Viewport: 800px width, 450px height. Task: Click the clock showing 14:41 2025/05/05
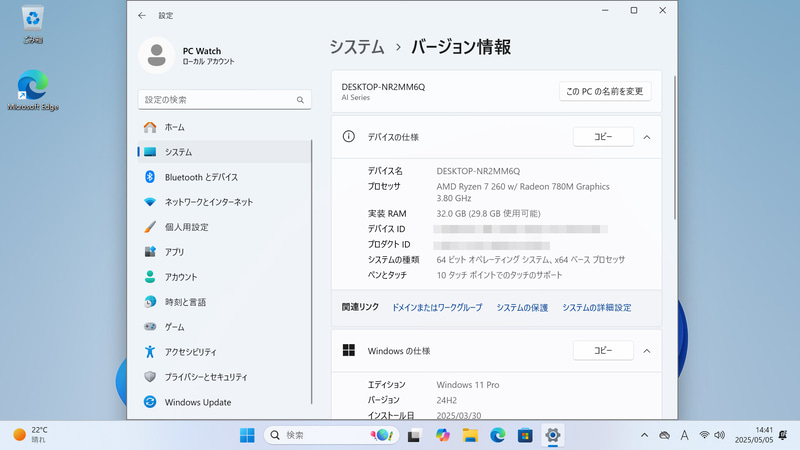(754, 435)
